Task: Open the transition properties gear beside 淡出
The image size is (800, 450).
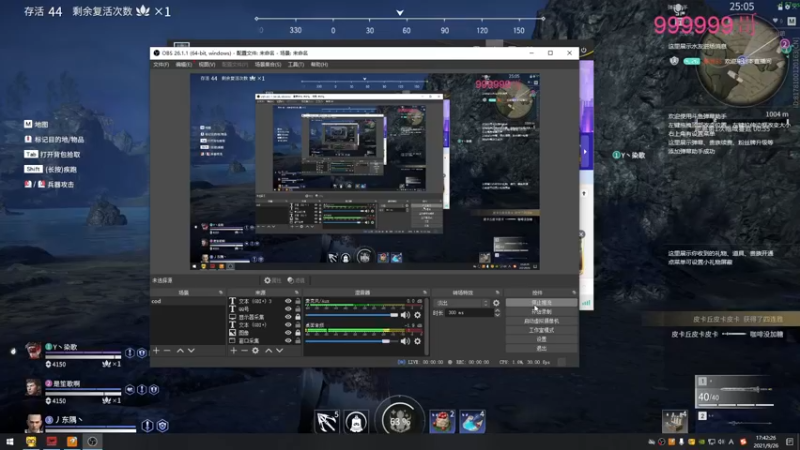Action: click(496, 303)
